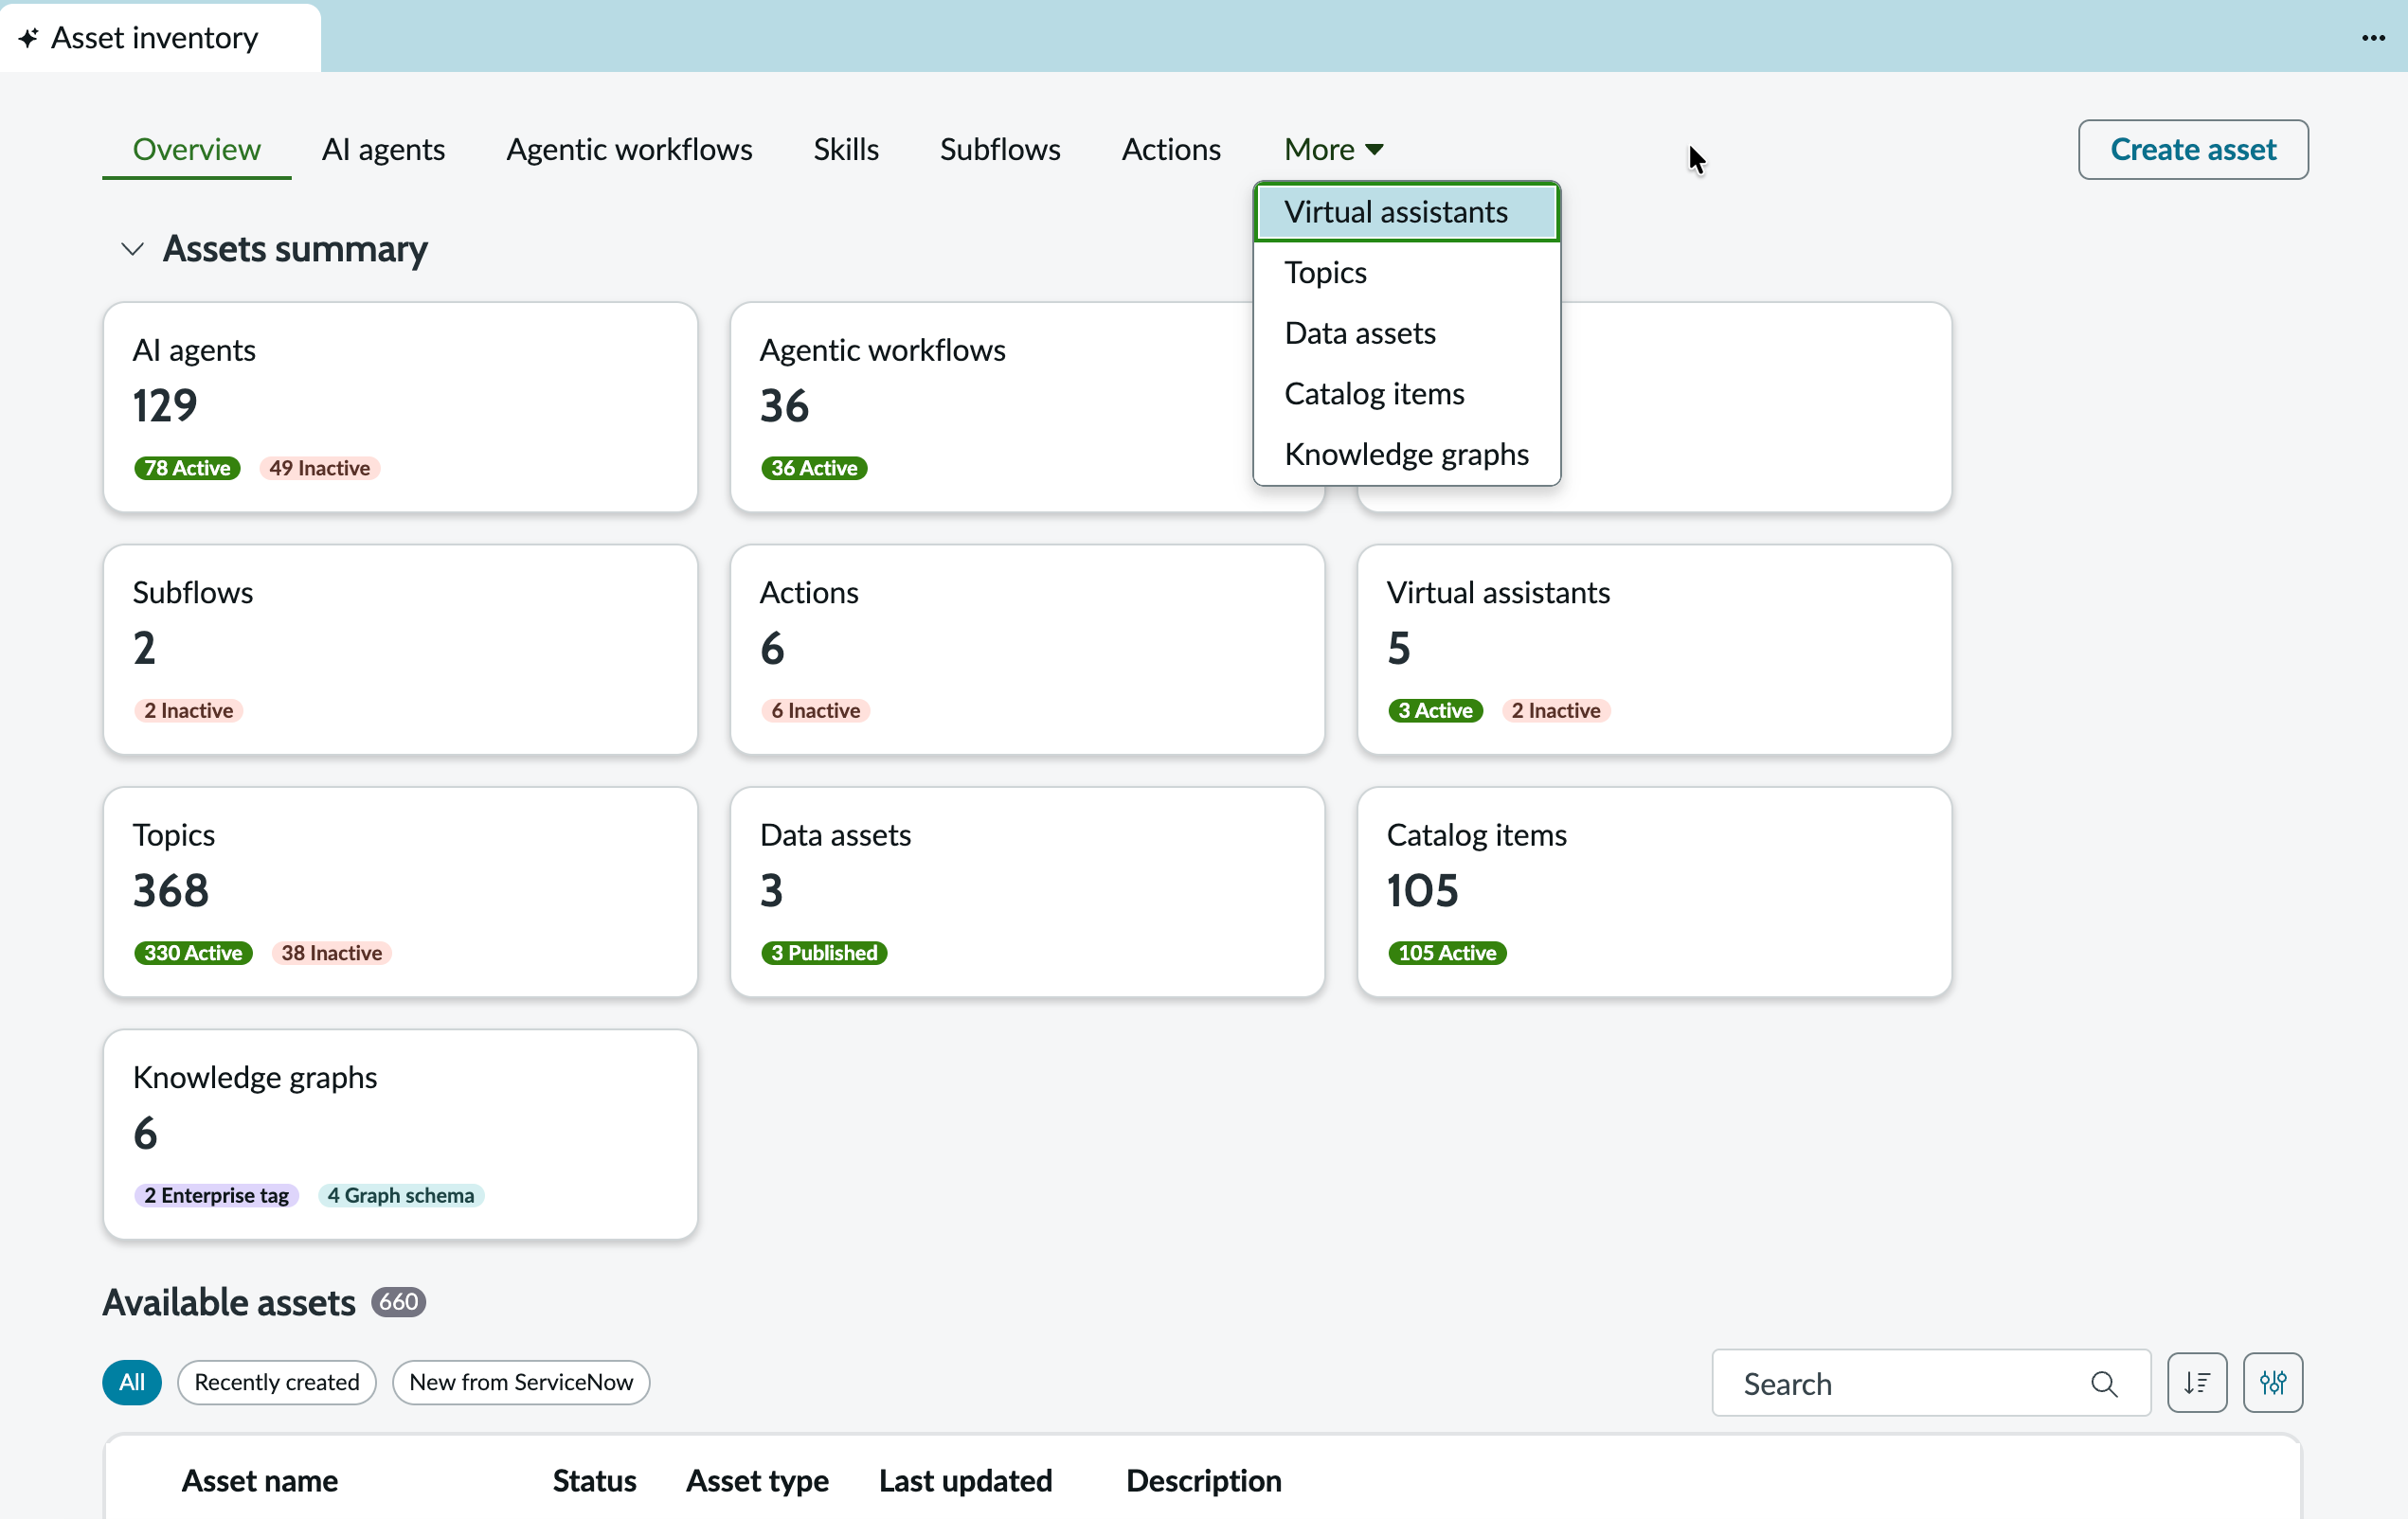Open the AI agents summary card
Viewport: 2408px width, 1519px height.
pos(401,408)
